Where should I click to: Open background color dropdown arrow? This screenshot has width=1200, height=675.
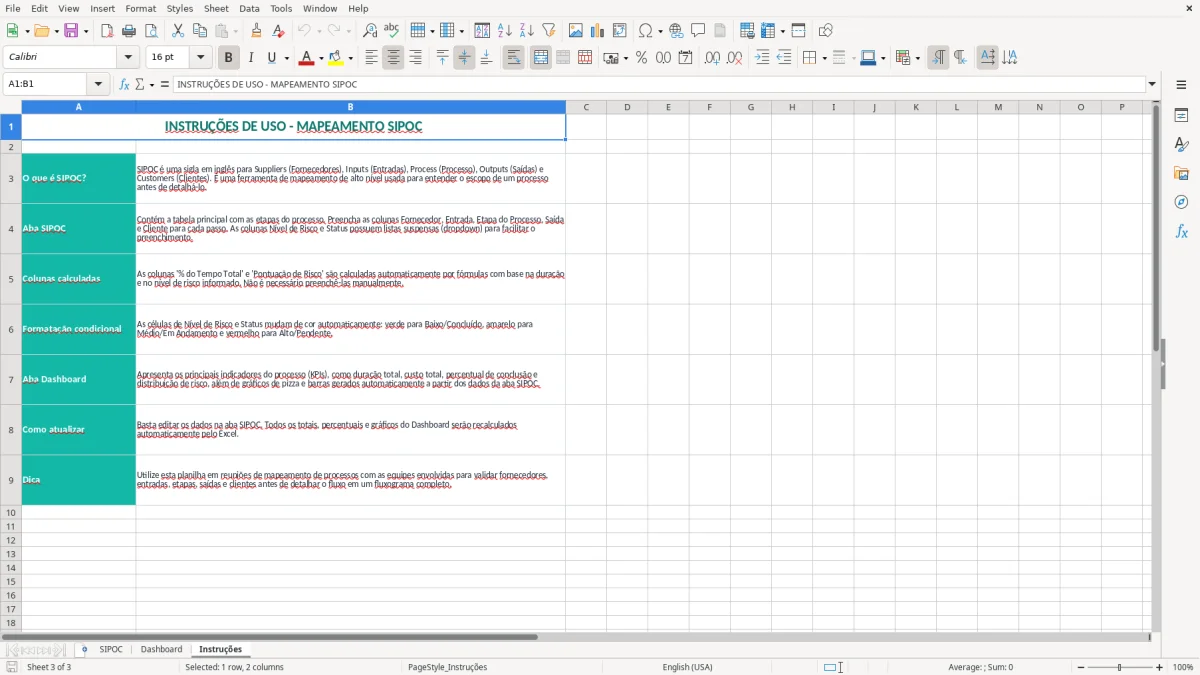(350, 58)
